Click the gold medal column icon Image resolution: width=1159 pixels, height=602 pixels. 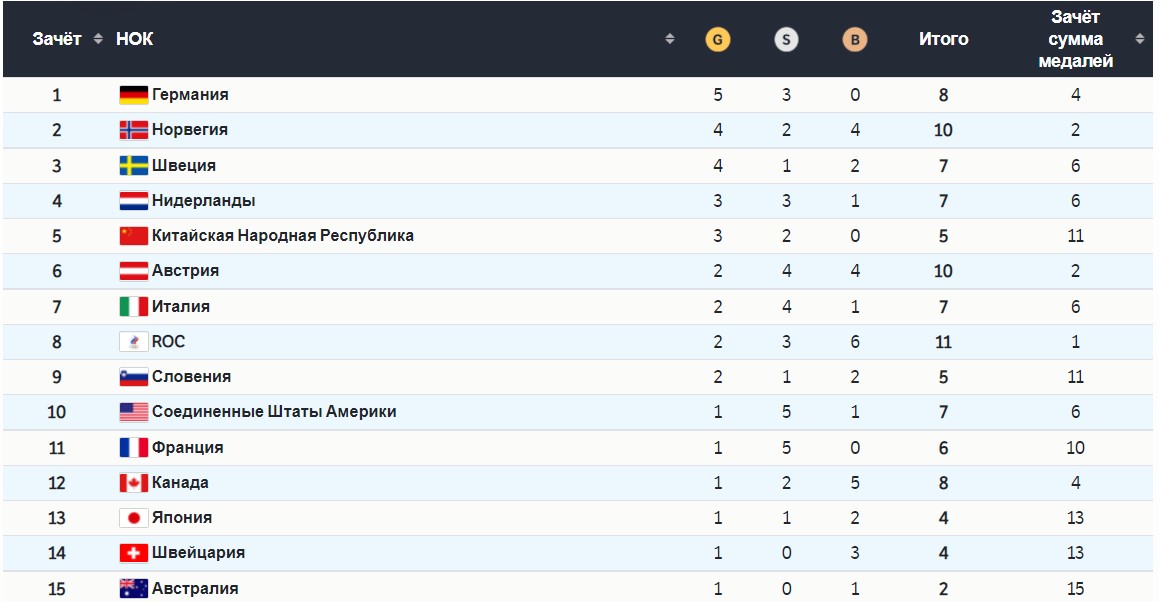point(718,40)
